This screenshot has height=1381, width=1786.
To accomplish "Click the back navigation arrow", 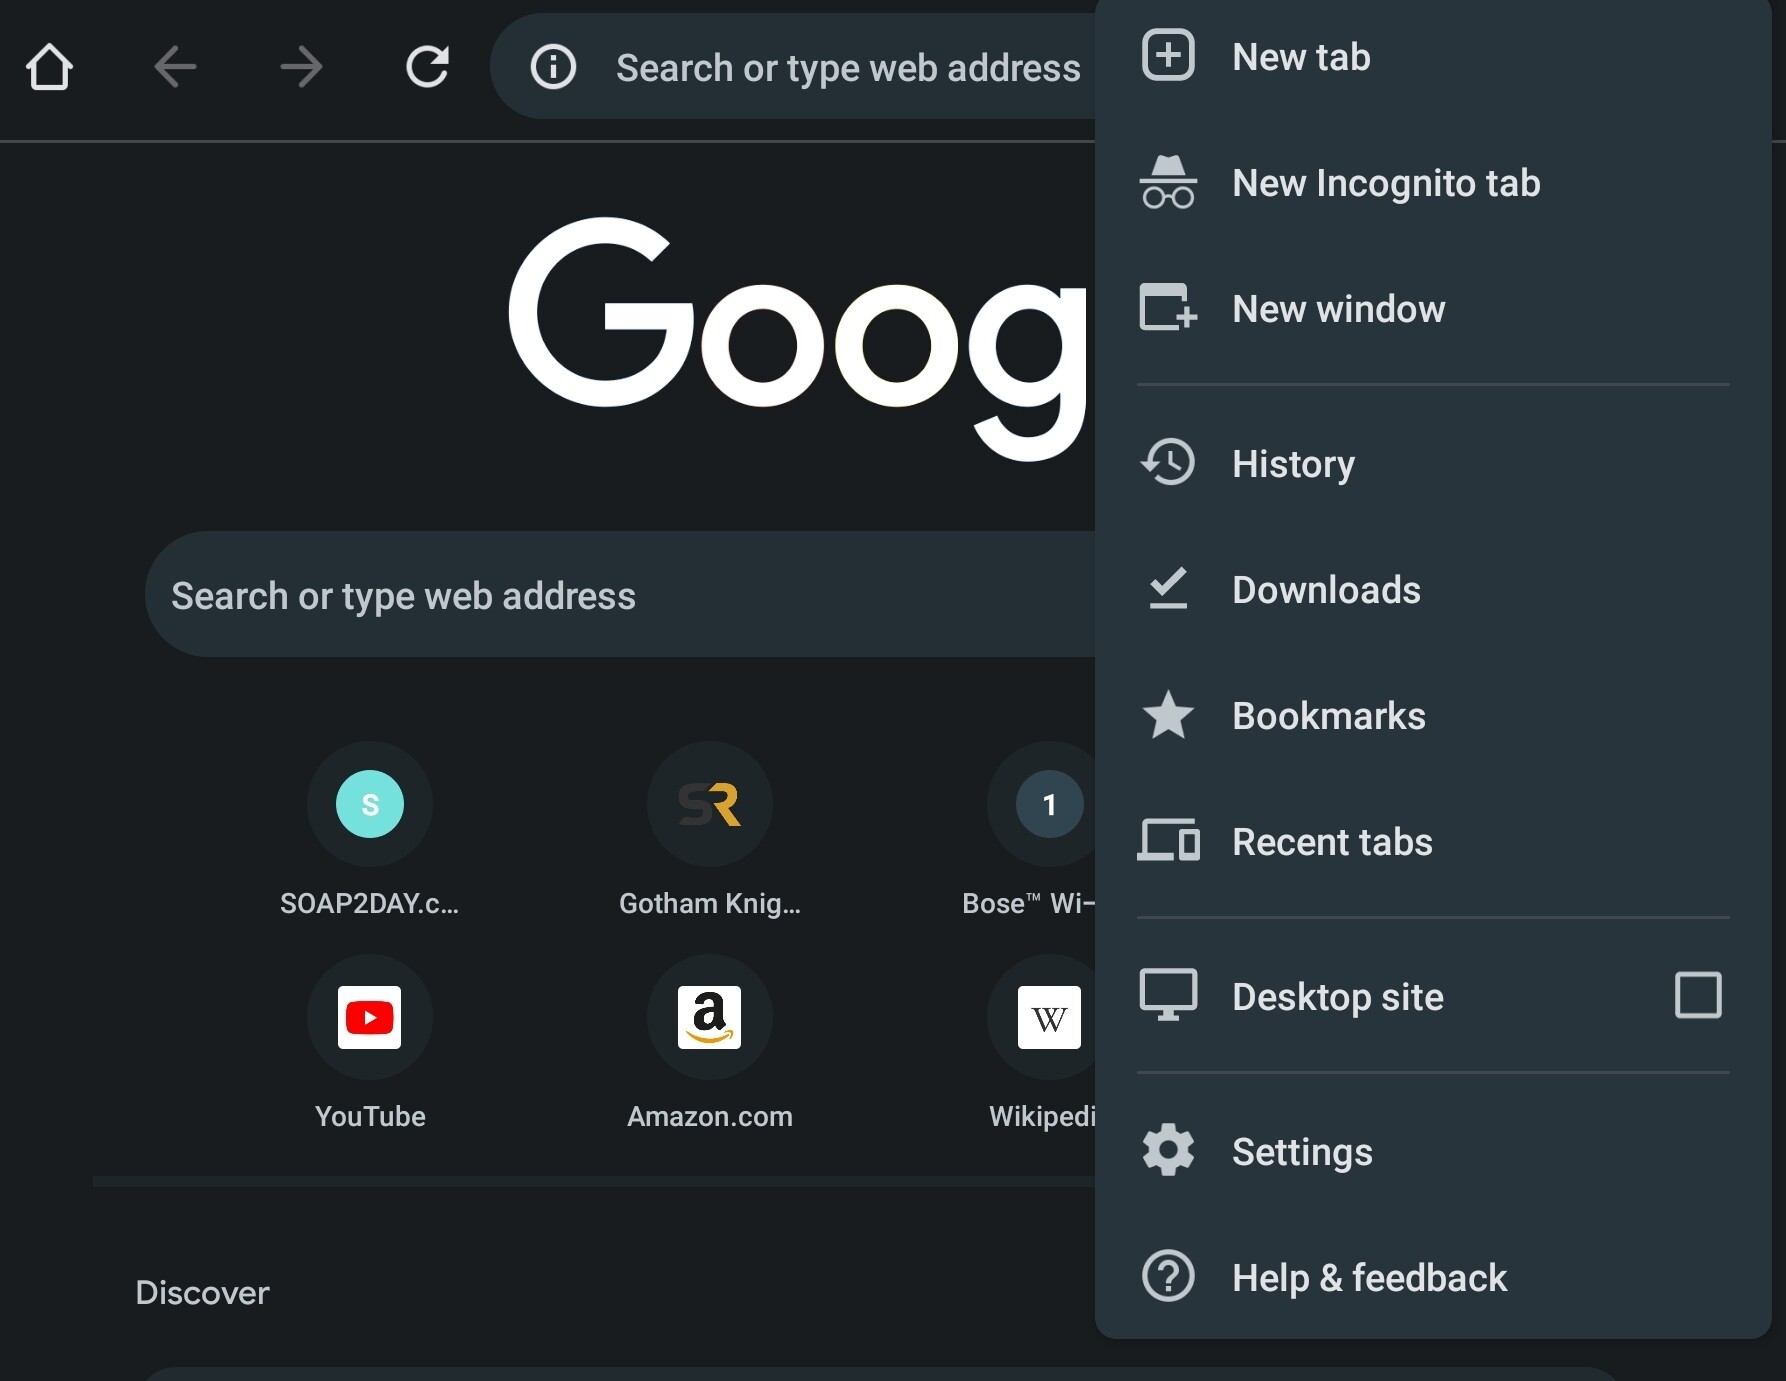I will 174,67.
